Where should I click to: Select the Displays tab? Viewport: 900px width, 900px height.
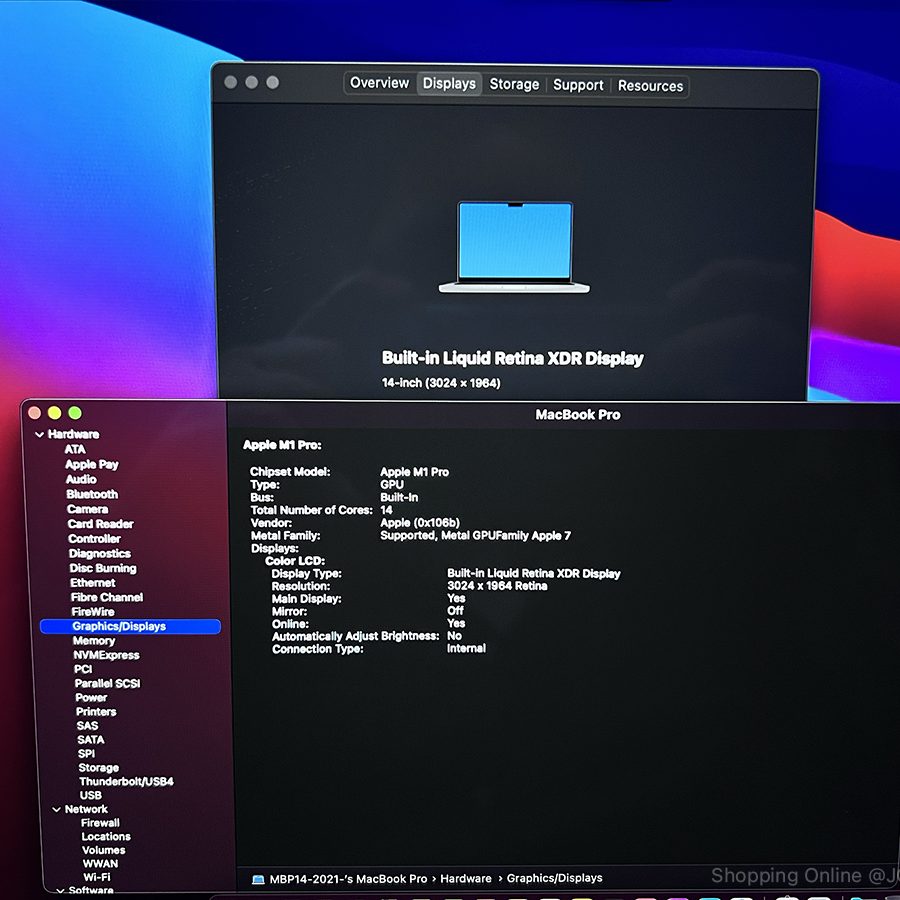(x=449, y=84)
